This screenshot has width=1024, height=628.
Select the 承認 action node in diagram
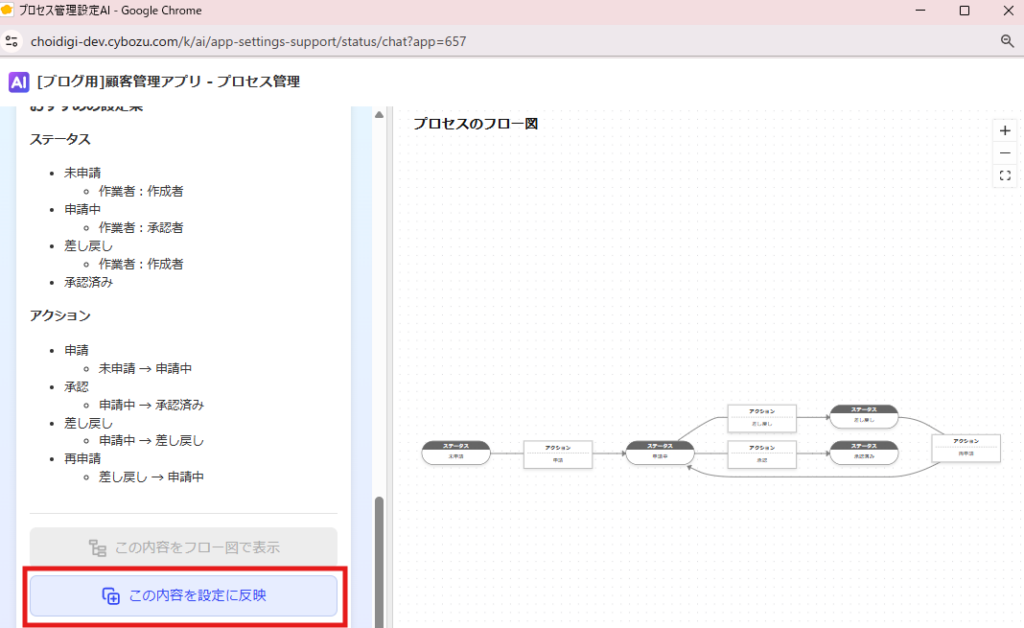(x=762, y=454)
